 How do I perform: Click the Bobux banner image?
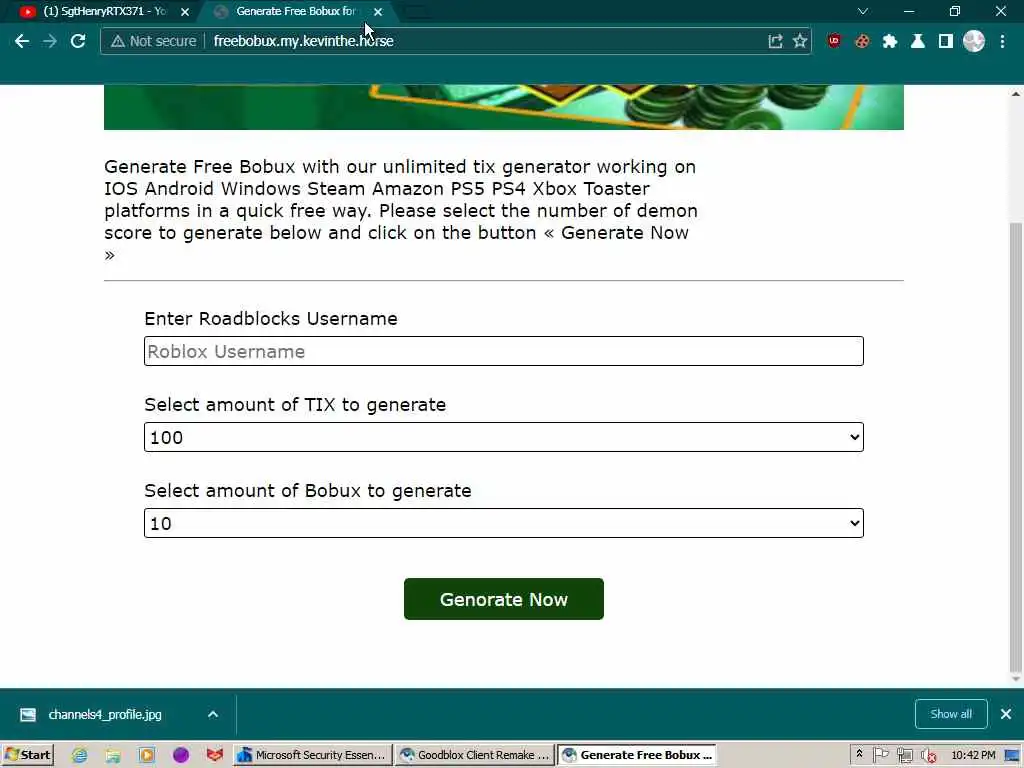504,107
